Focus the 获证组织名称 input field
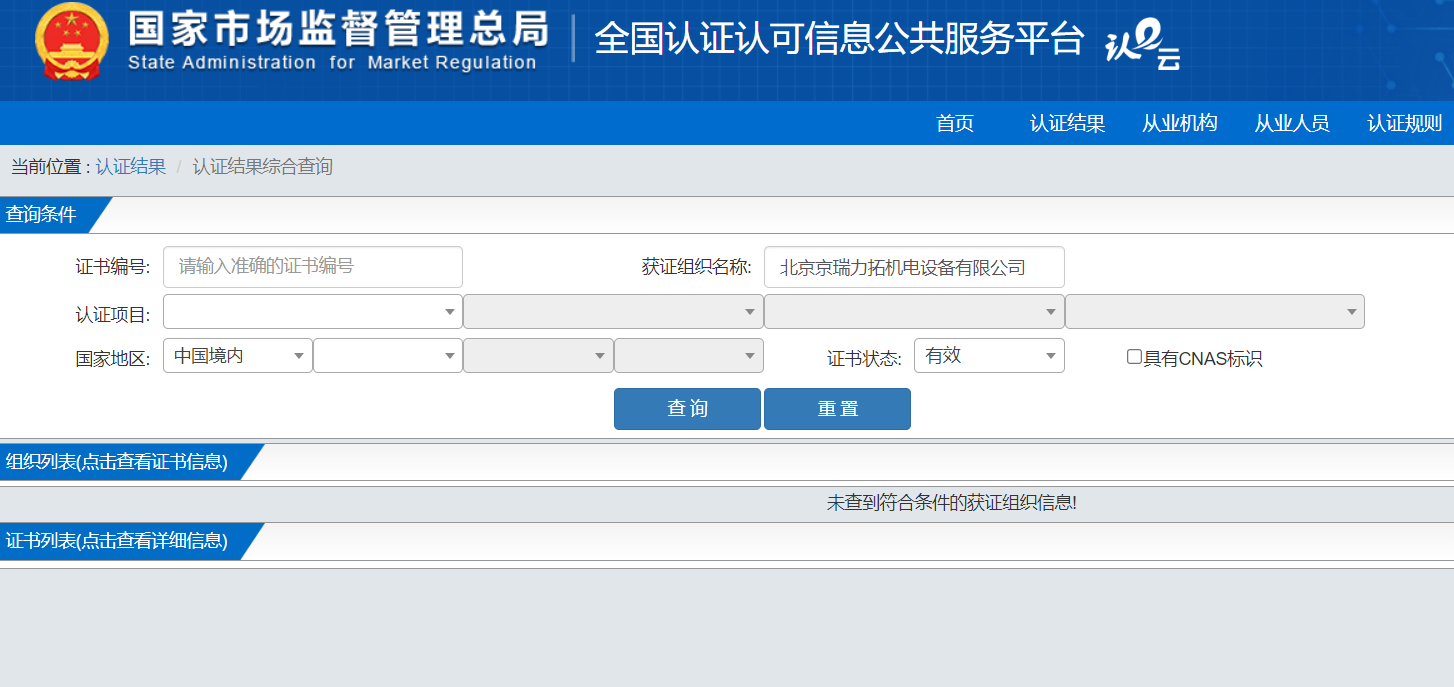This screenshot has width=1454, height=687. (x=914, y=267)
